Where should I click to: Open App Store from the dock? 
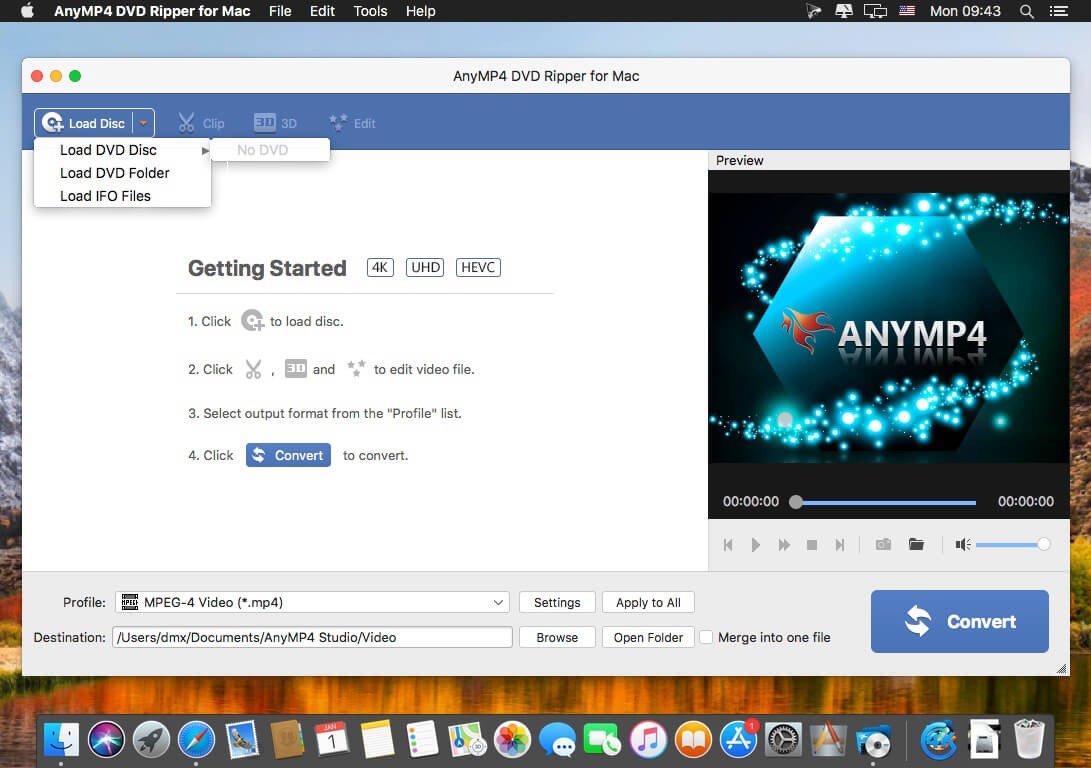[x=738, y=739]
